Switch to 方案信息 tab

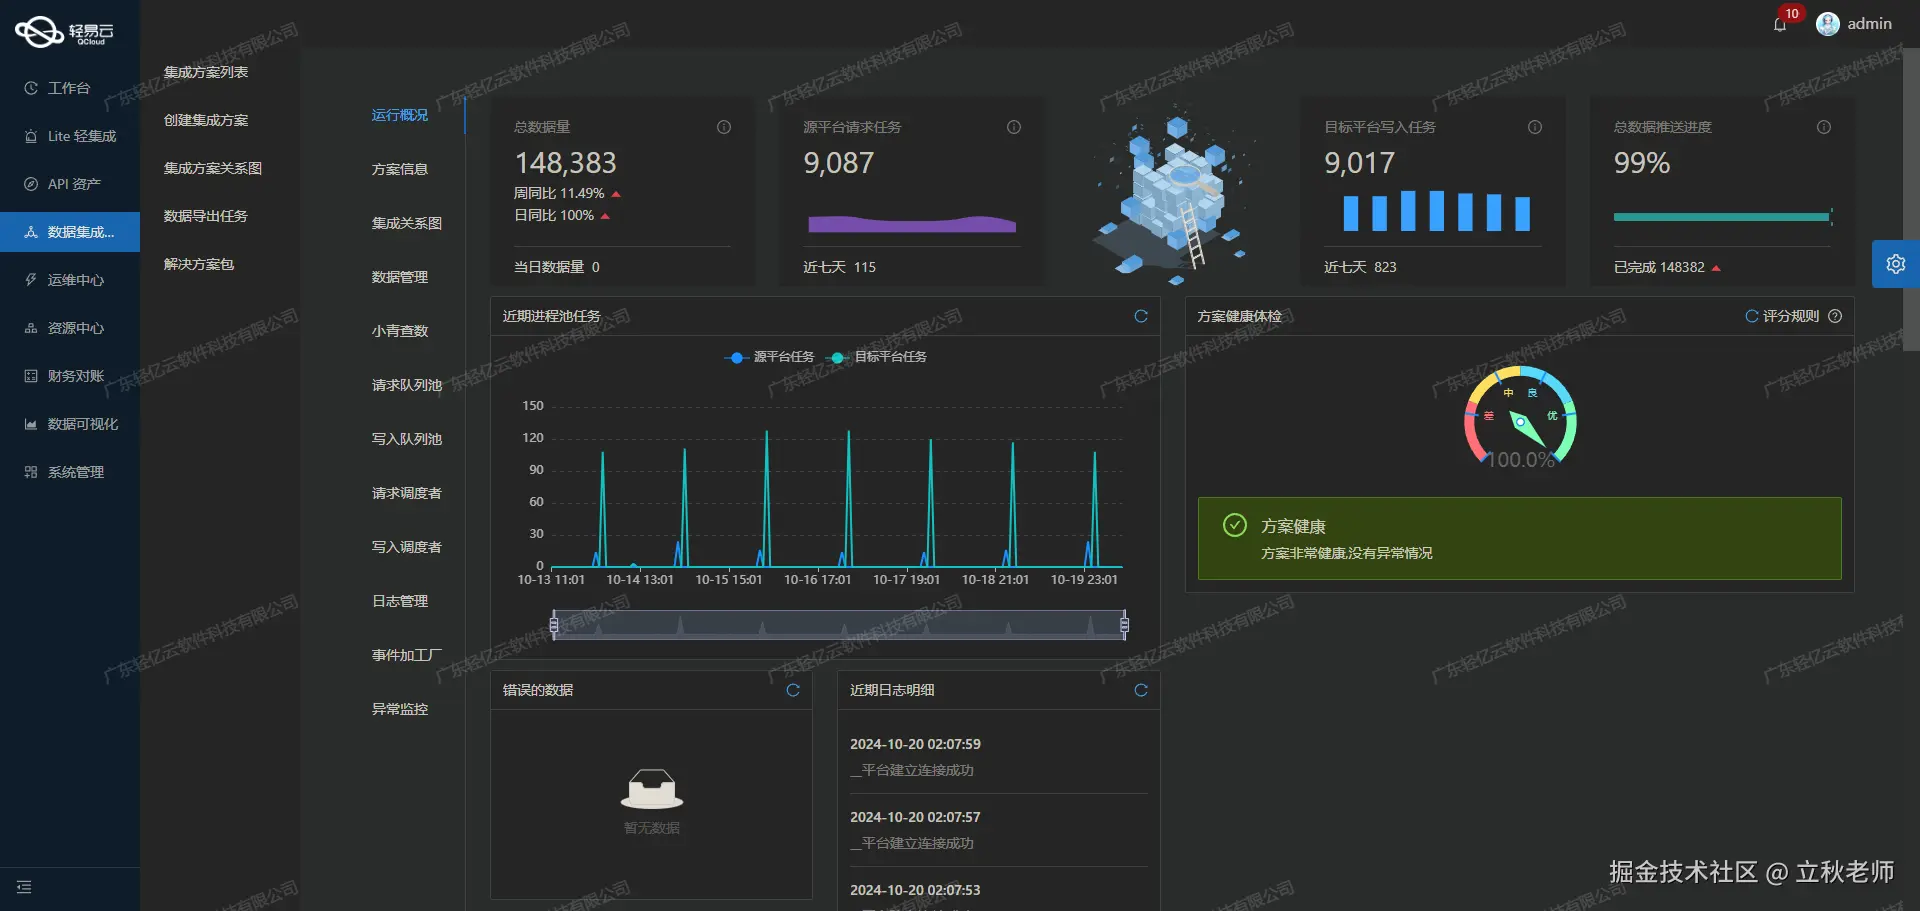pos(400,169)
